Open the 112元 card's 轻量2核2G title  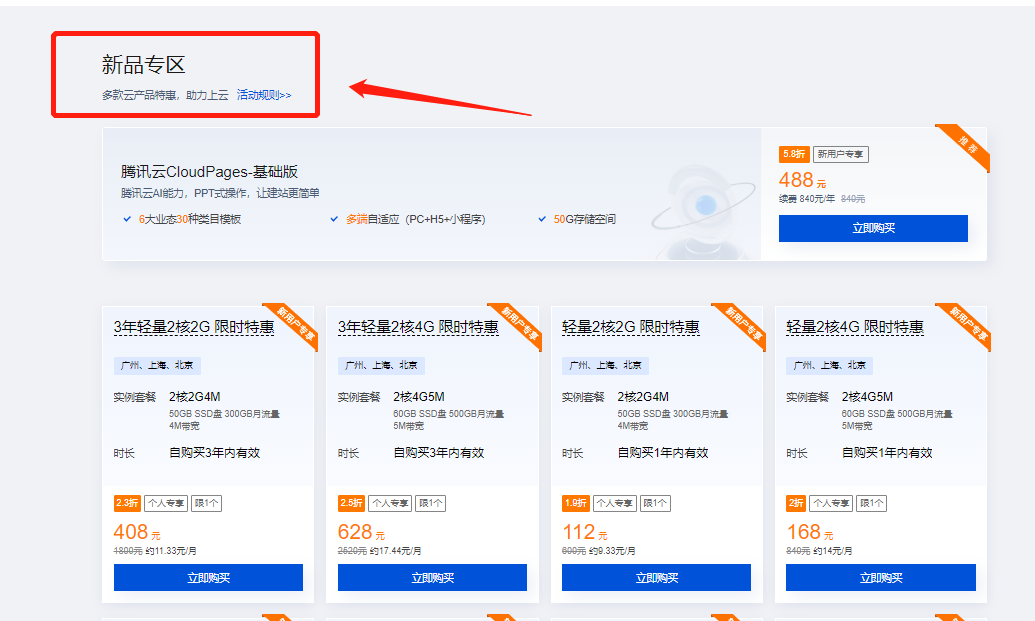[x=630, y=327]
